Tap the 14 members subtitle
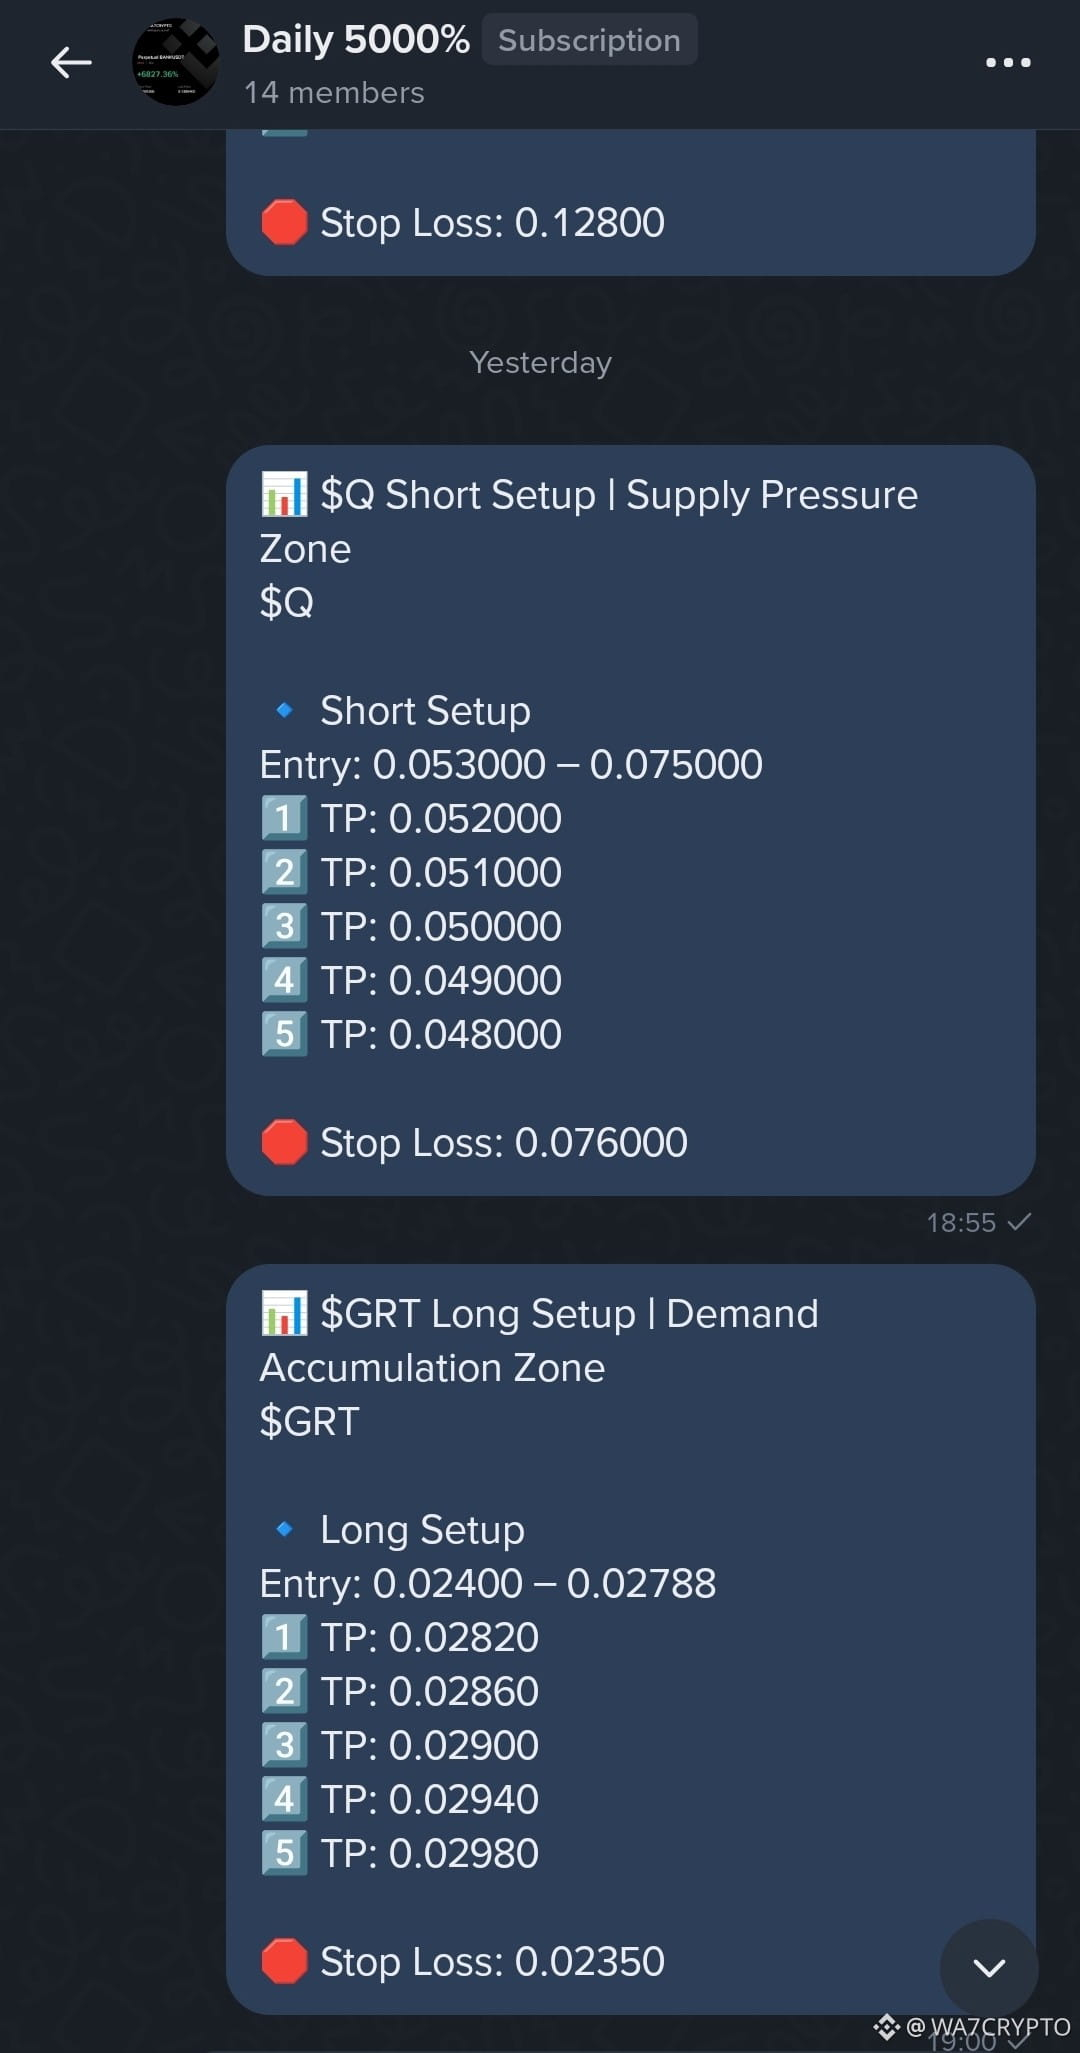1080x2053 pixels. point(334,93)
